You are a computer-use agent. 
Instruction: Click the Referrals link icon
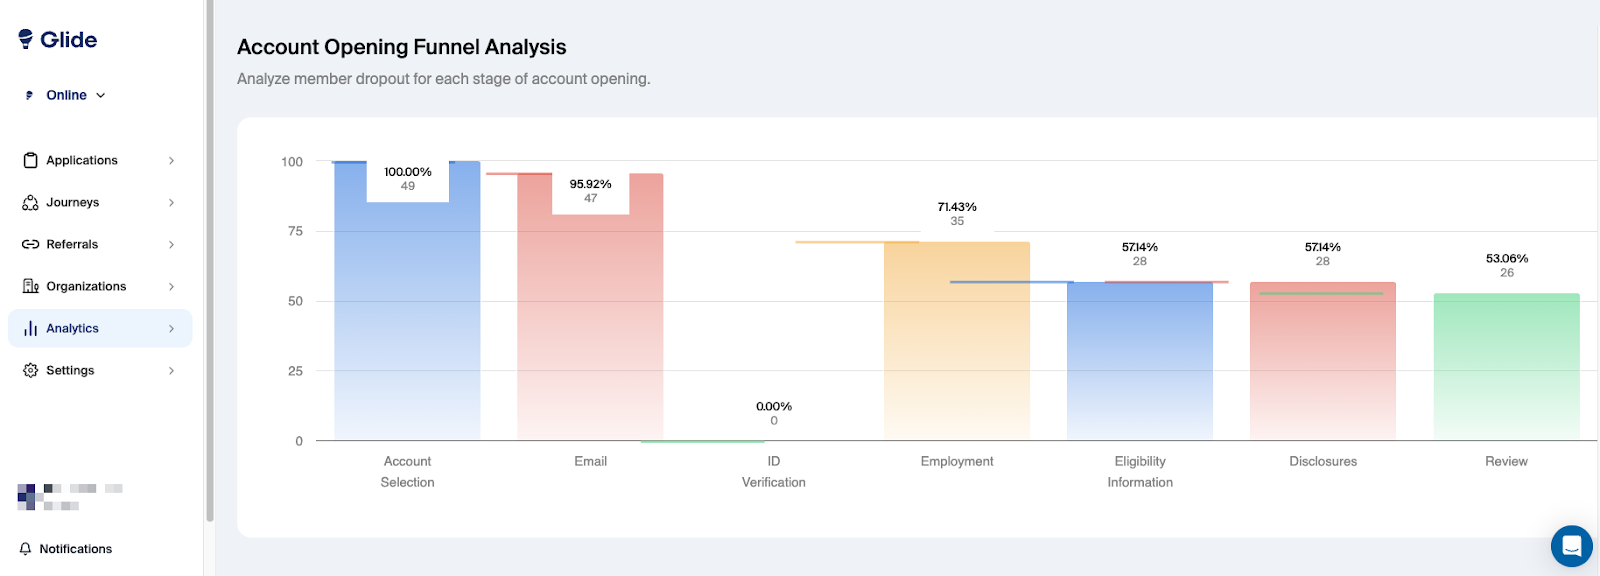point(30,244)
